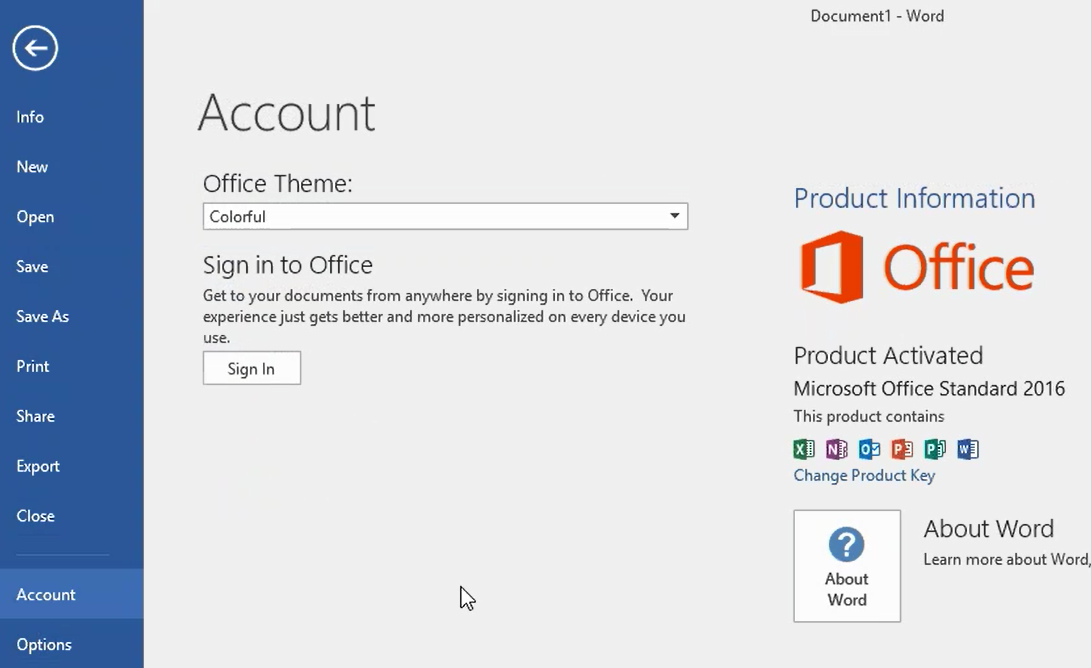Open the Office Theme dropdown
This screenshot has width=1091, height=668.
(x=445, y=216)
